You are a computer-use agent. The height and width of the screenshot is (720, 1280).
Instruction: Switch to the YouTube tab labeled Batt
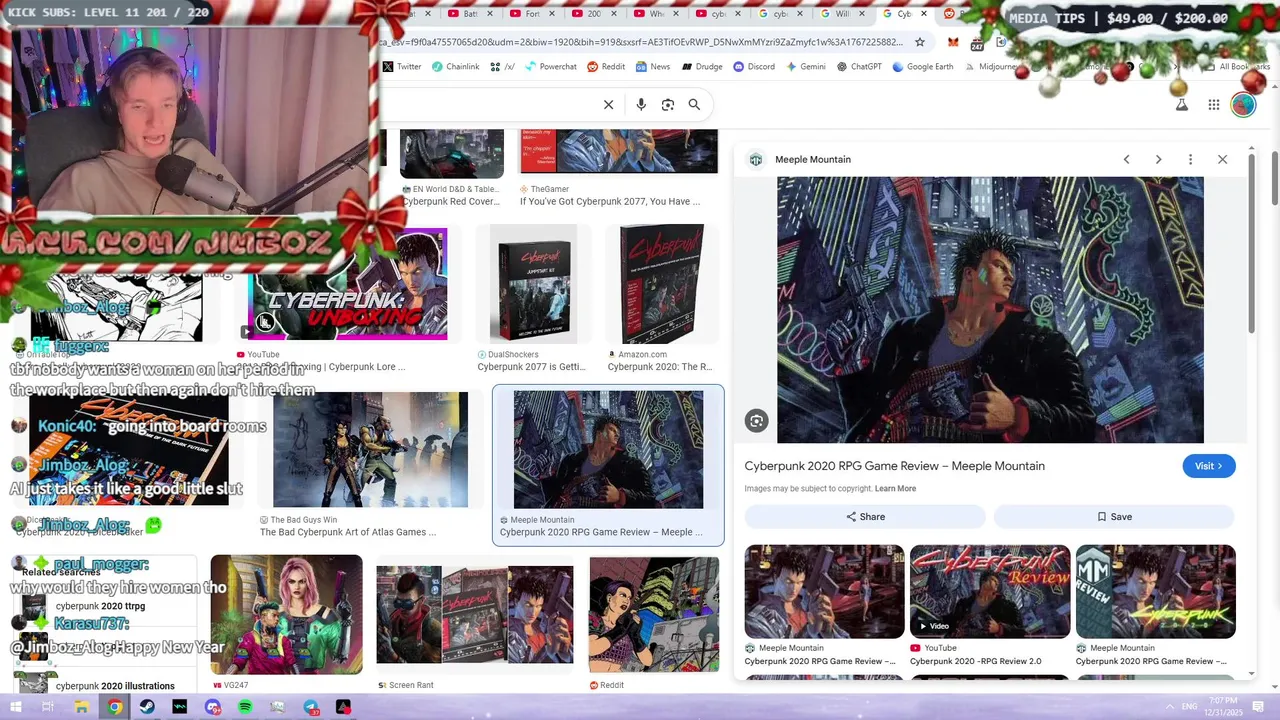point(469,14)
